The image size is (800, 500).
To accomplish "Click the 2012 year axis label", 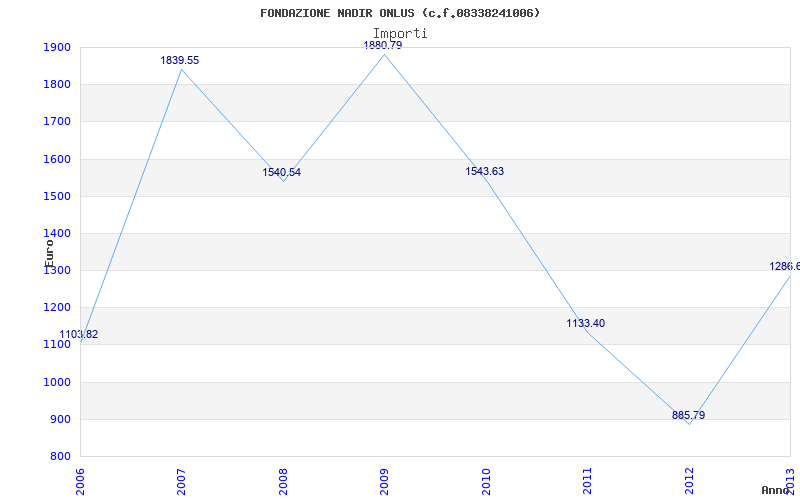I will click(689, 481).
